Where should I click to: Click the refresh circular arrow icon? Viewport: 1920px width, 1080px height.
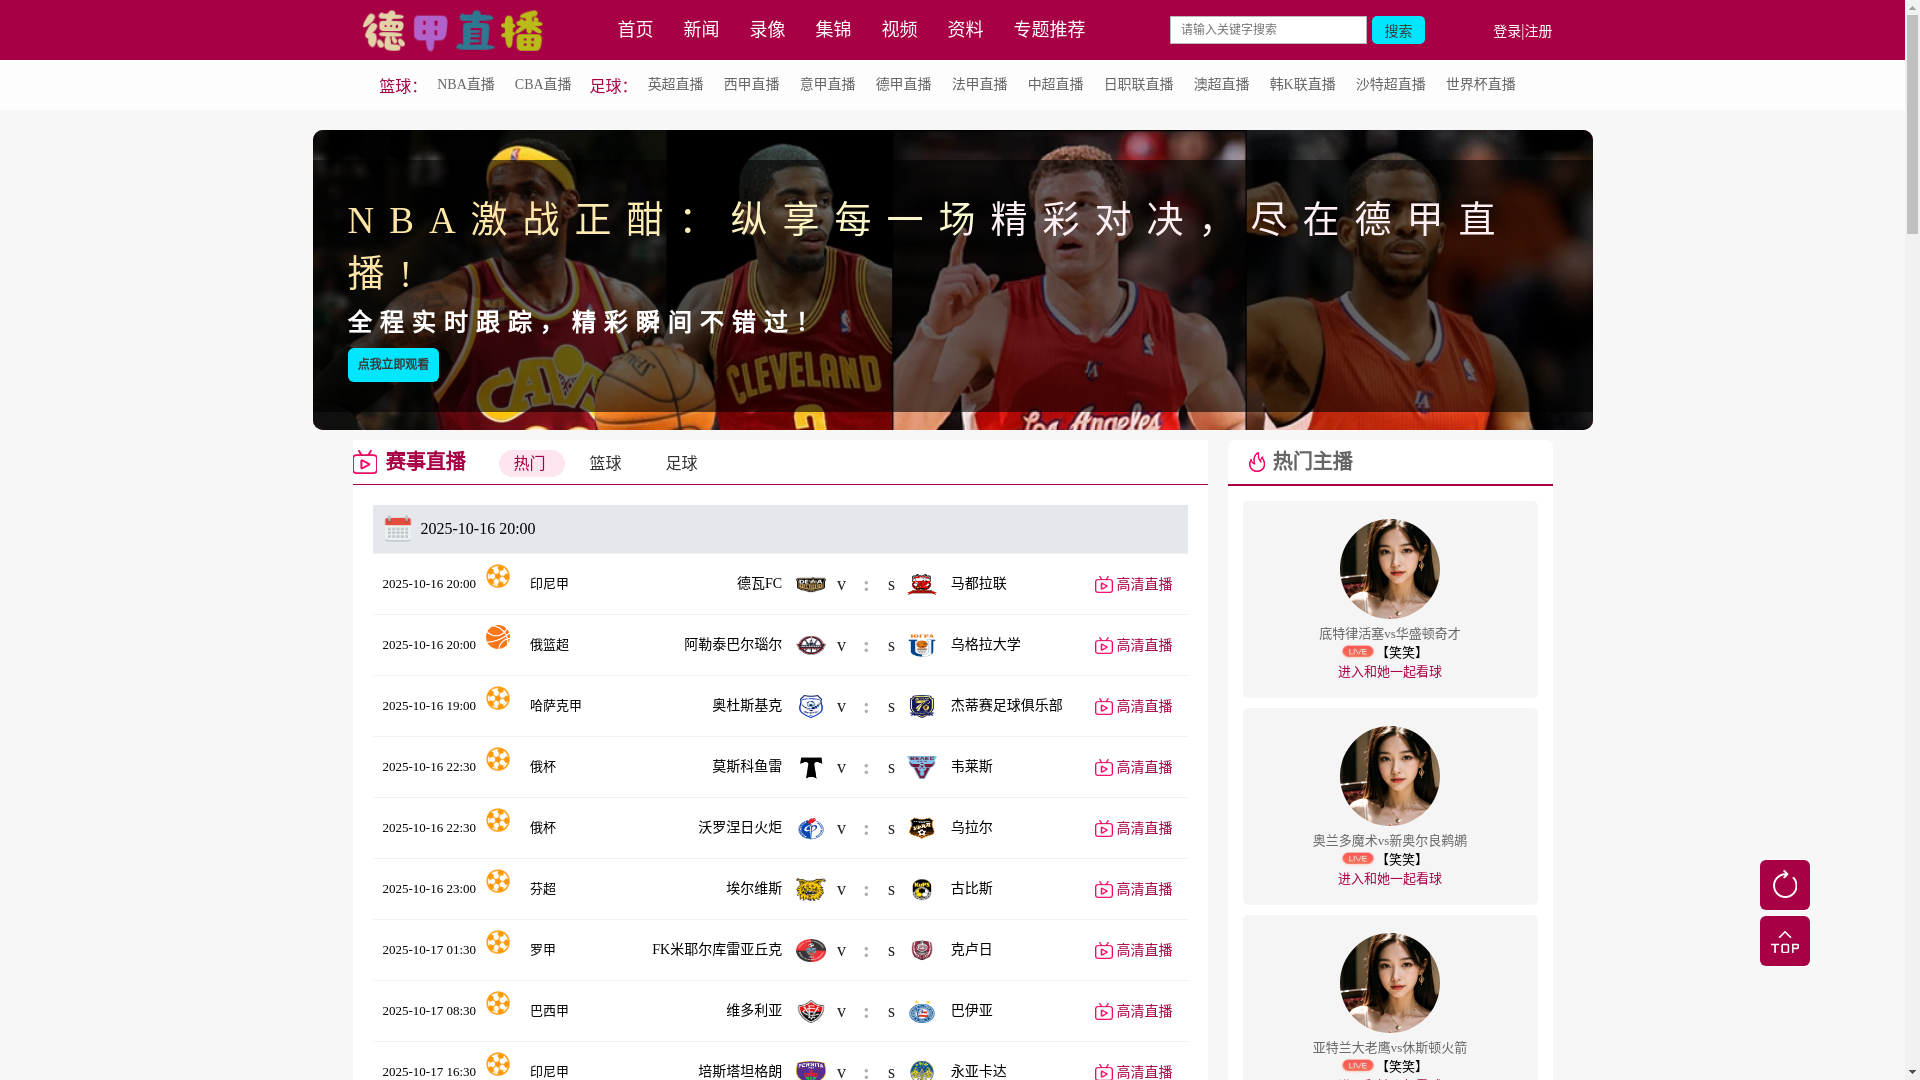[1784, 885]
